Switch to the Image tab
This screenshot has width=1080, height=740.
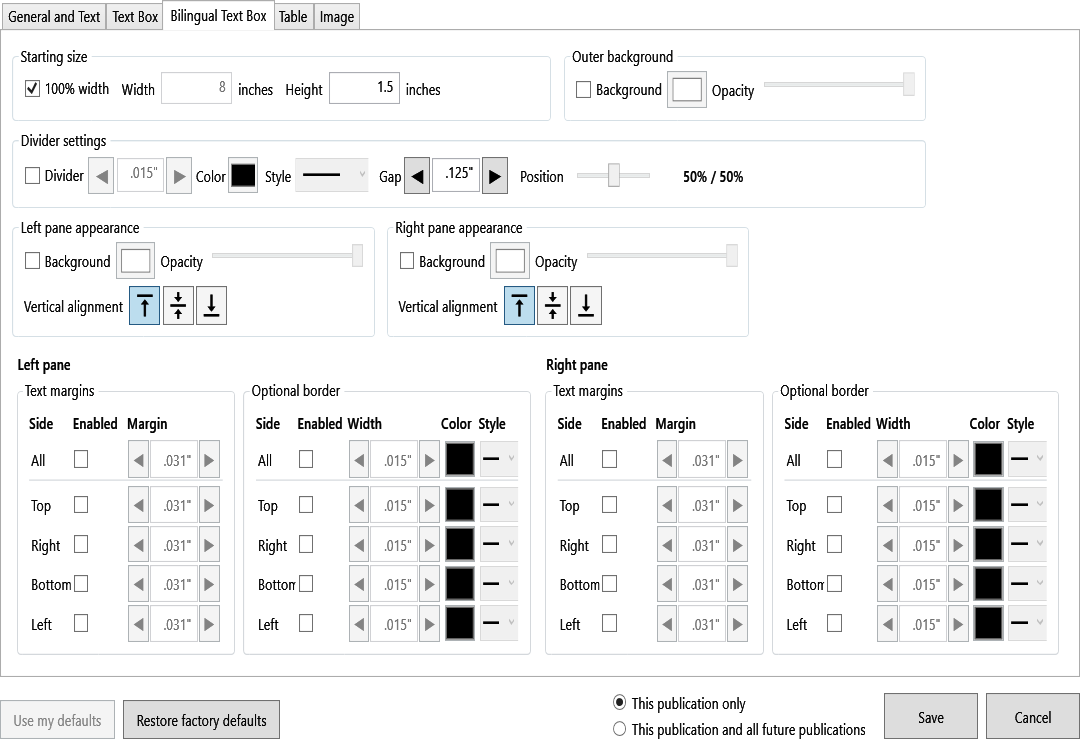coord(337,17)
